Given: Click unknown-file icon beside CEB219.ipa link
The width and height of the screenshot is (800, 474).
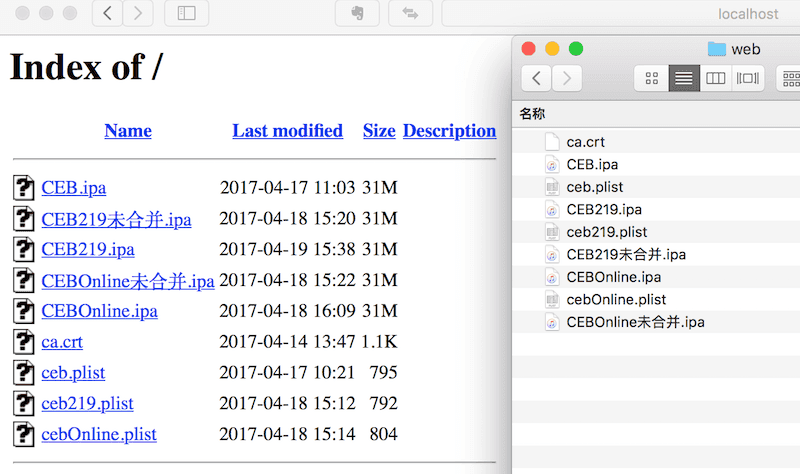Looking at the screenshot, I should (23, 250).
